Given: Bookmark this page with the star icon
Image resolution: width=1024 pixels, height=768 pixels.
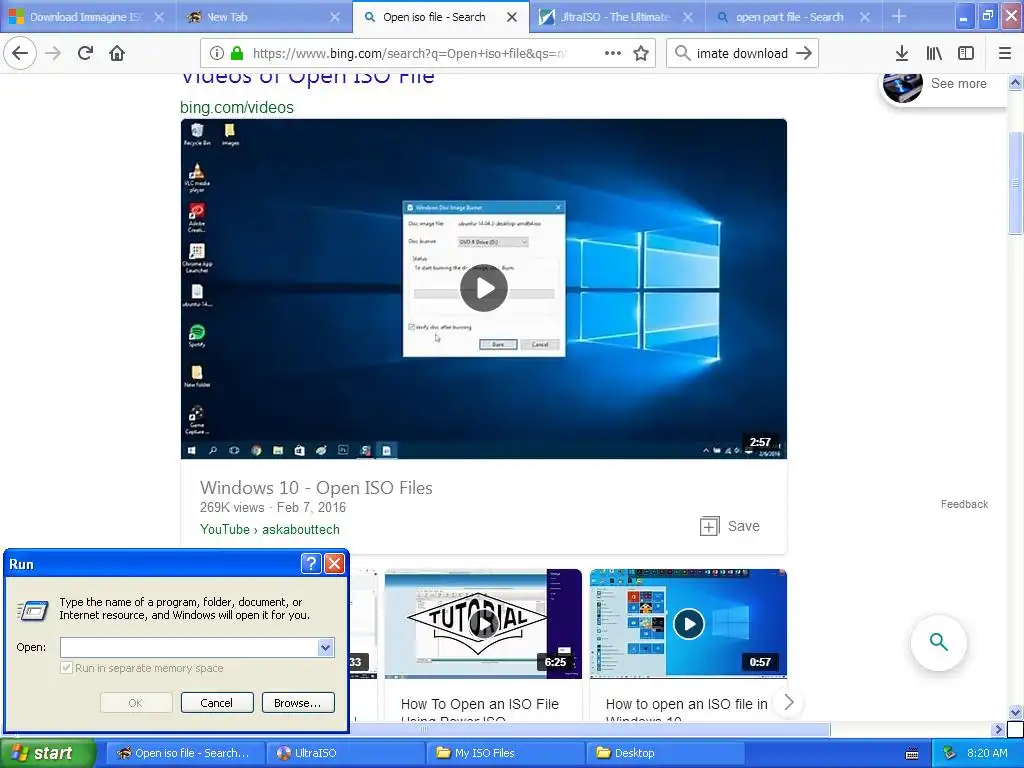Looking at the screenshot, I should point(641,53).
